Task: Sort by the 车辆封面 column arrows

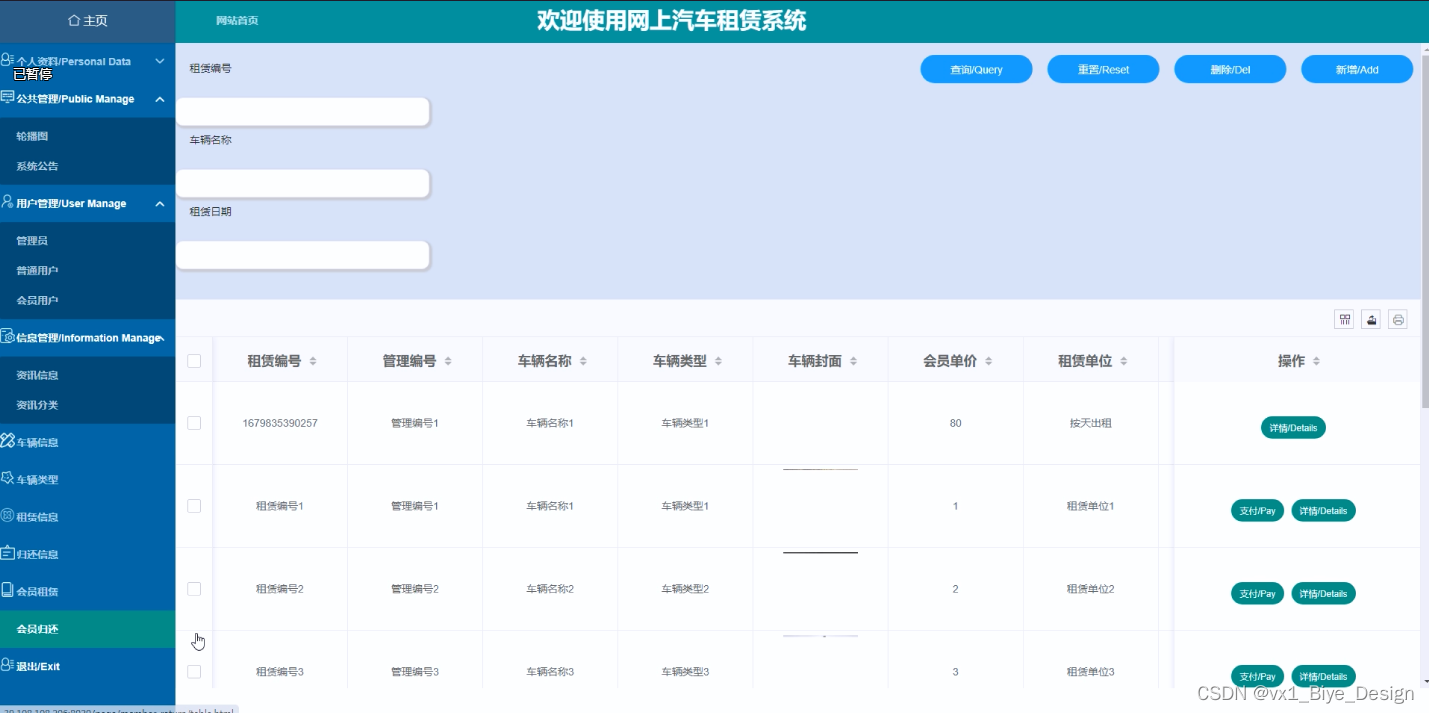Action: [x=853, y=361]
